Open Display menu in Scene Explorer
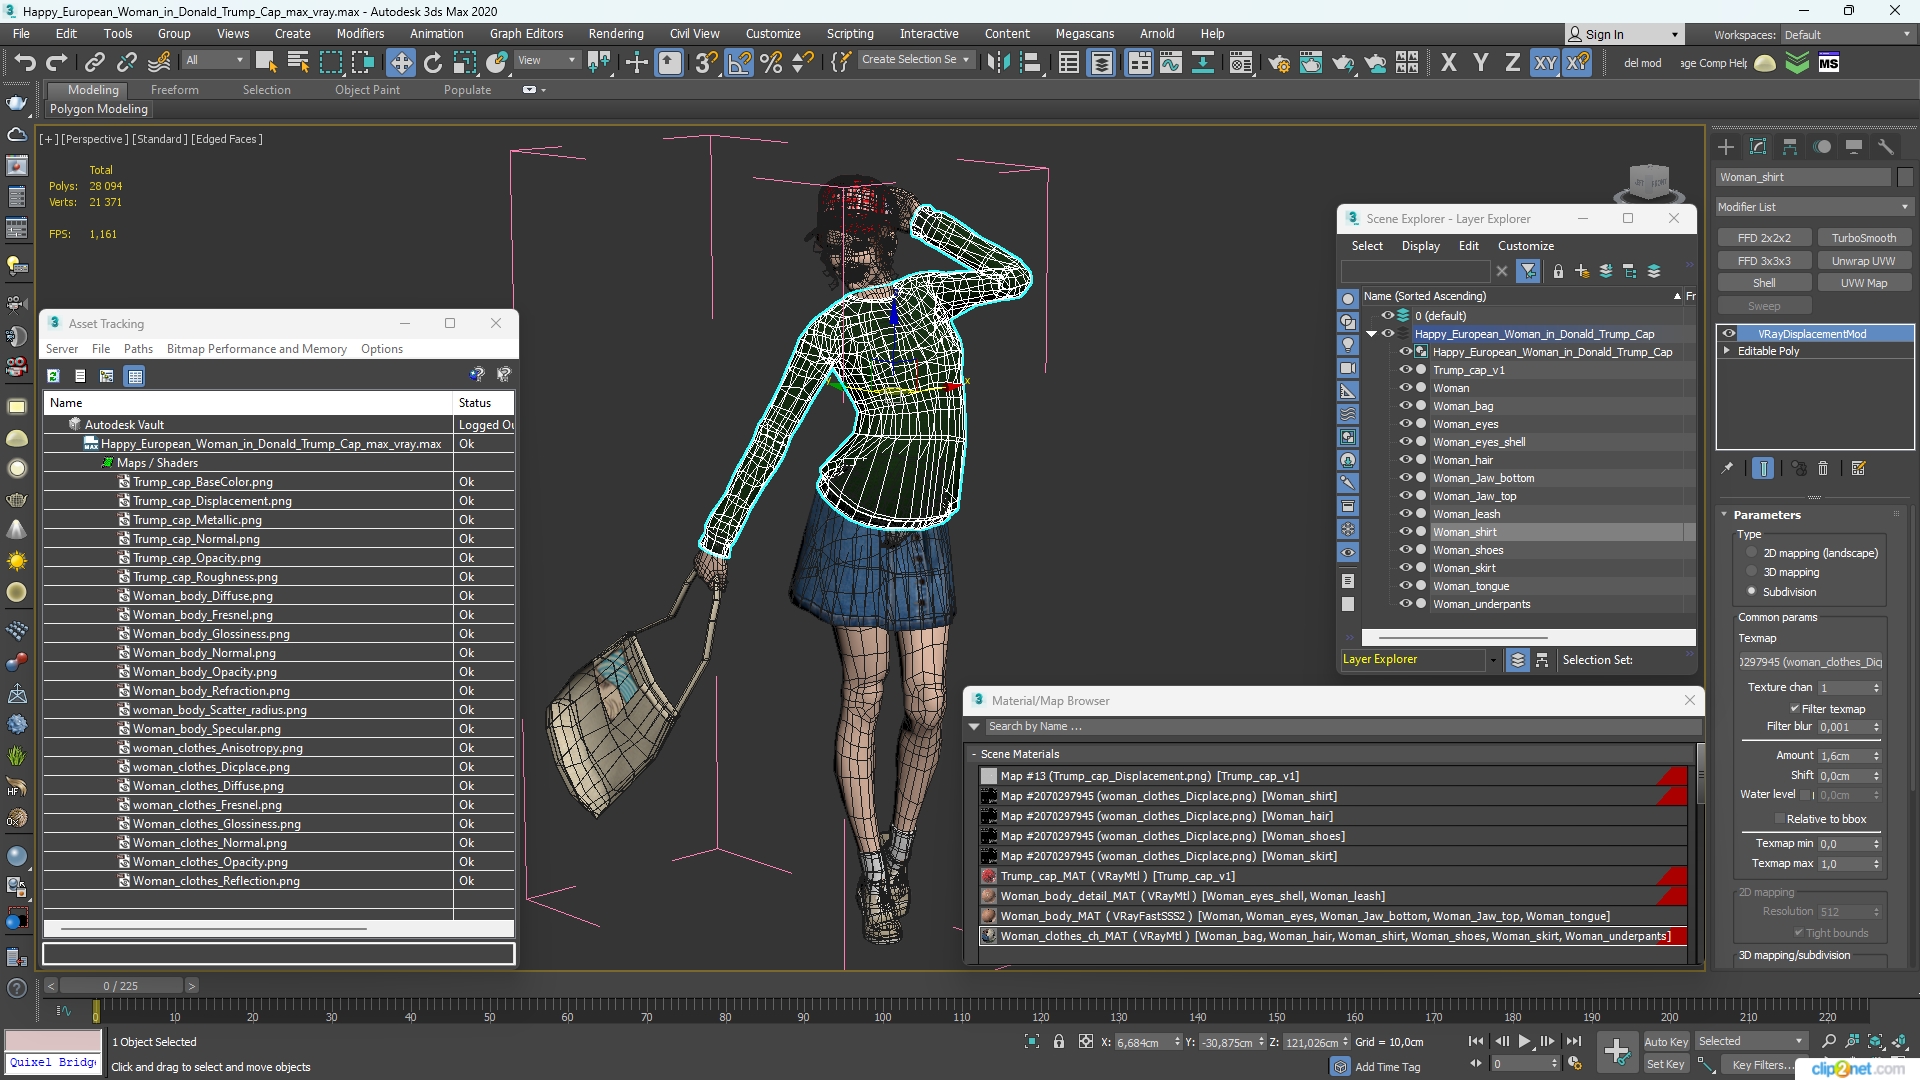 coord(1420,246)
